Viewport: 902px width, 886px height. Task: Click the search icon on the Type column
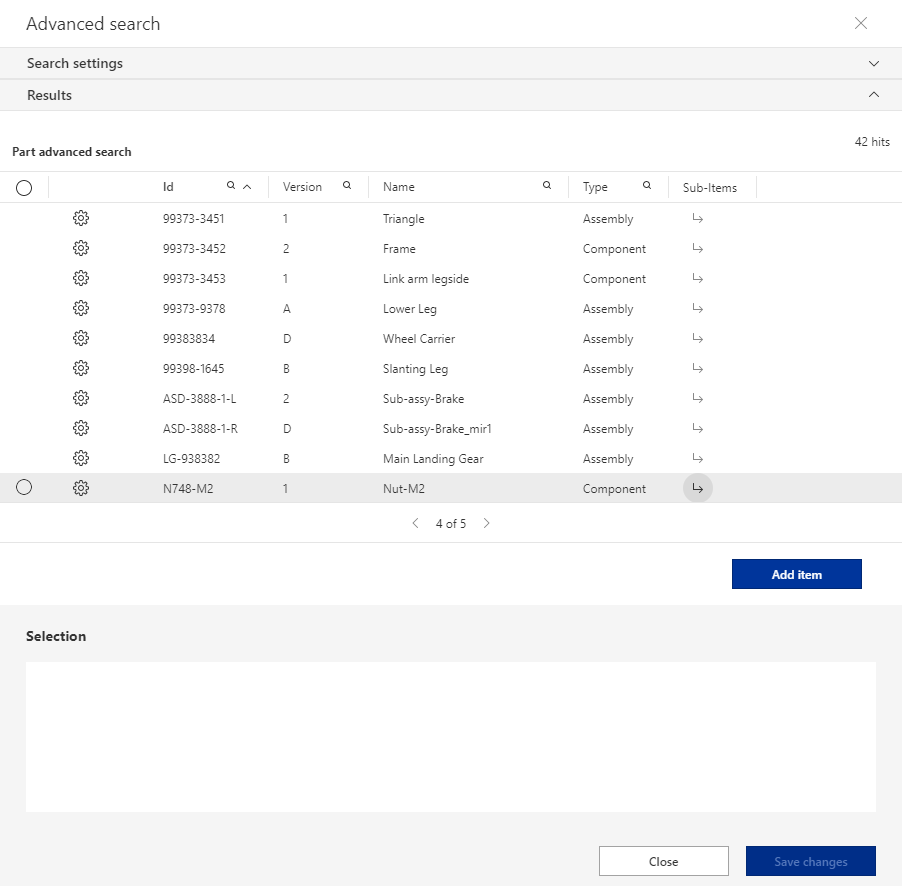tap(646, 185)
